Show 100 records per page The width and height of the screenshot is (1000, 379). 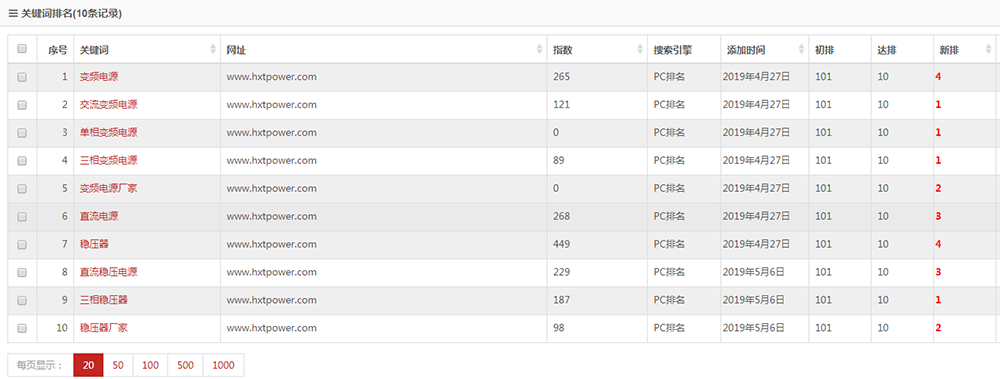coord(151,366)
